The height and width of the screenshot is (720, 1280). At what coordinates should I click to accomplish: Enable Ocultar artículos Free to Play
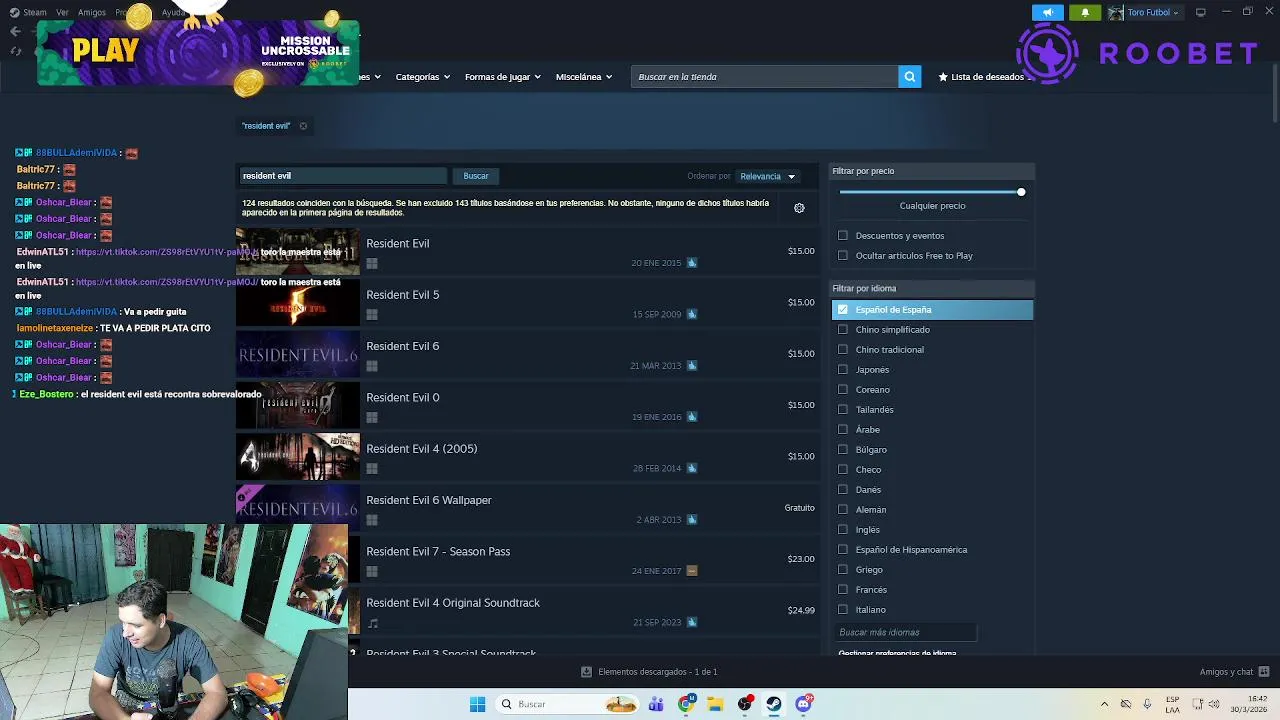click(843, 256)
